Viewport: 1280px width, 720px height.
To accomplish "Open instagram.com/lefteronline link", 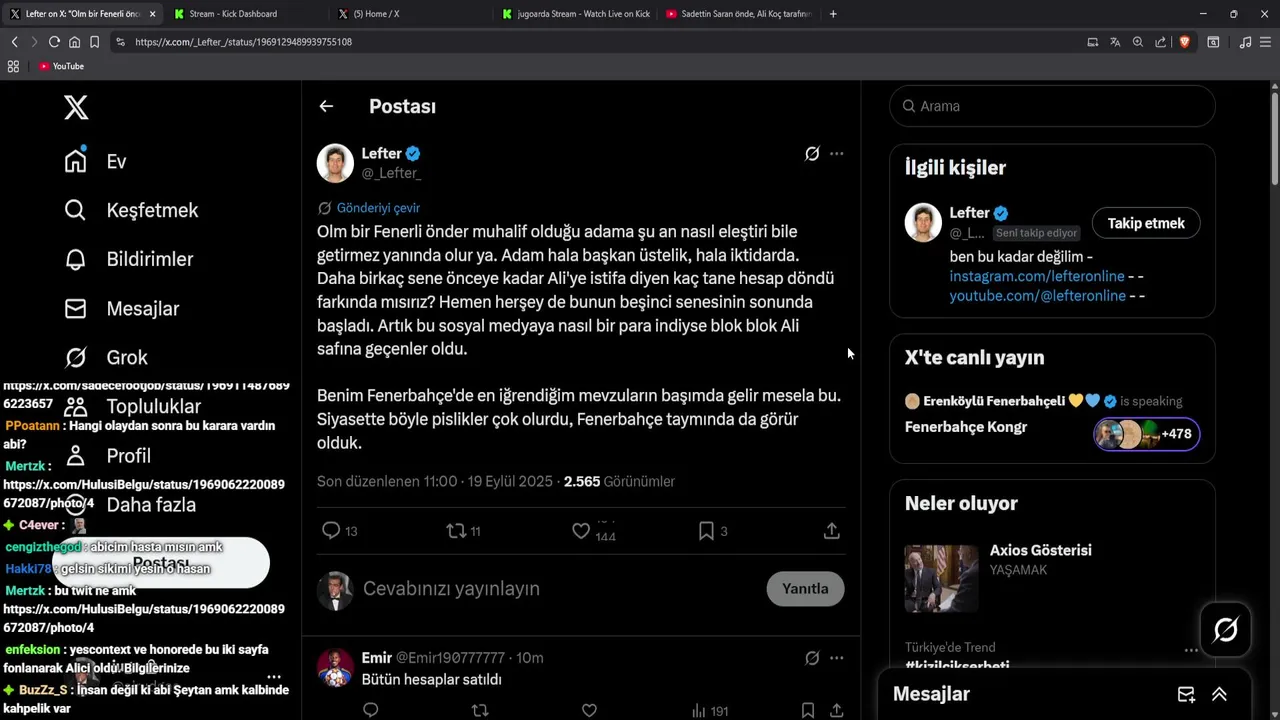I will [1037, 276].
